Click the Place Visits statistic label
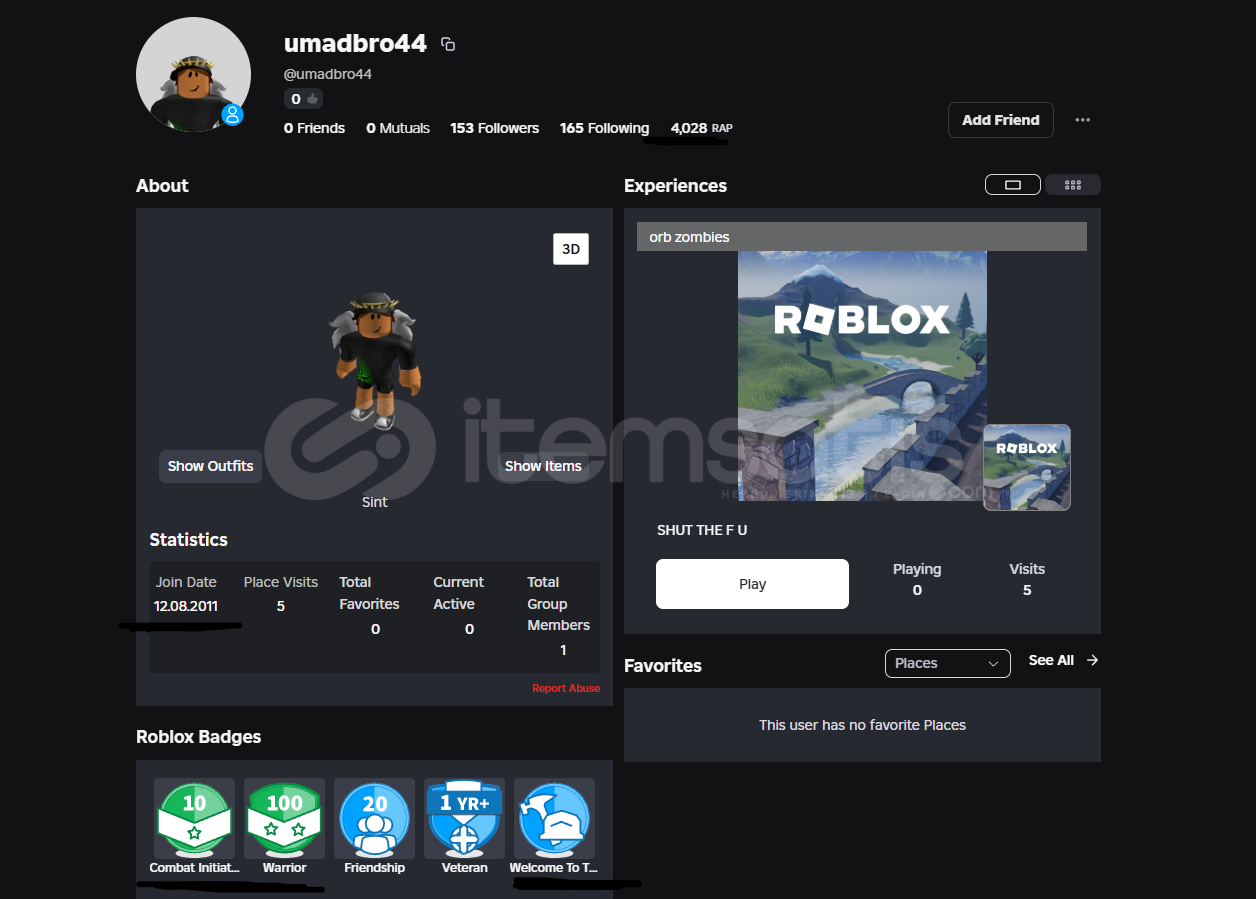 pyautogui.click(x=281, y=582)
